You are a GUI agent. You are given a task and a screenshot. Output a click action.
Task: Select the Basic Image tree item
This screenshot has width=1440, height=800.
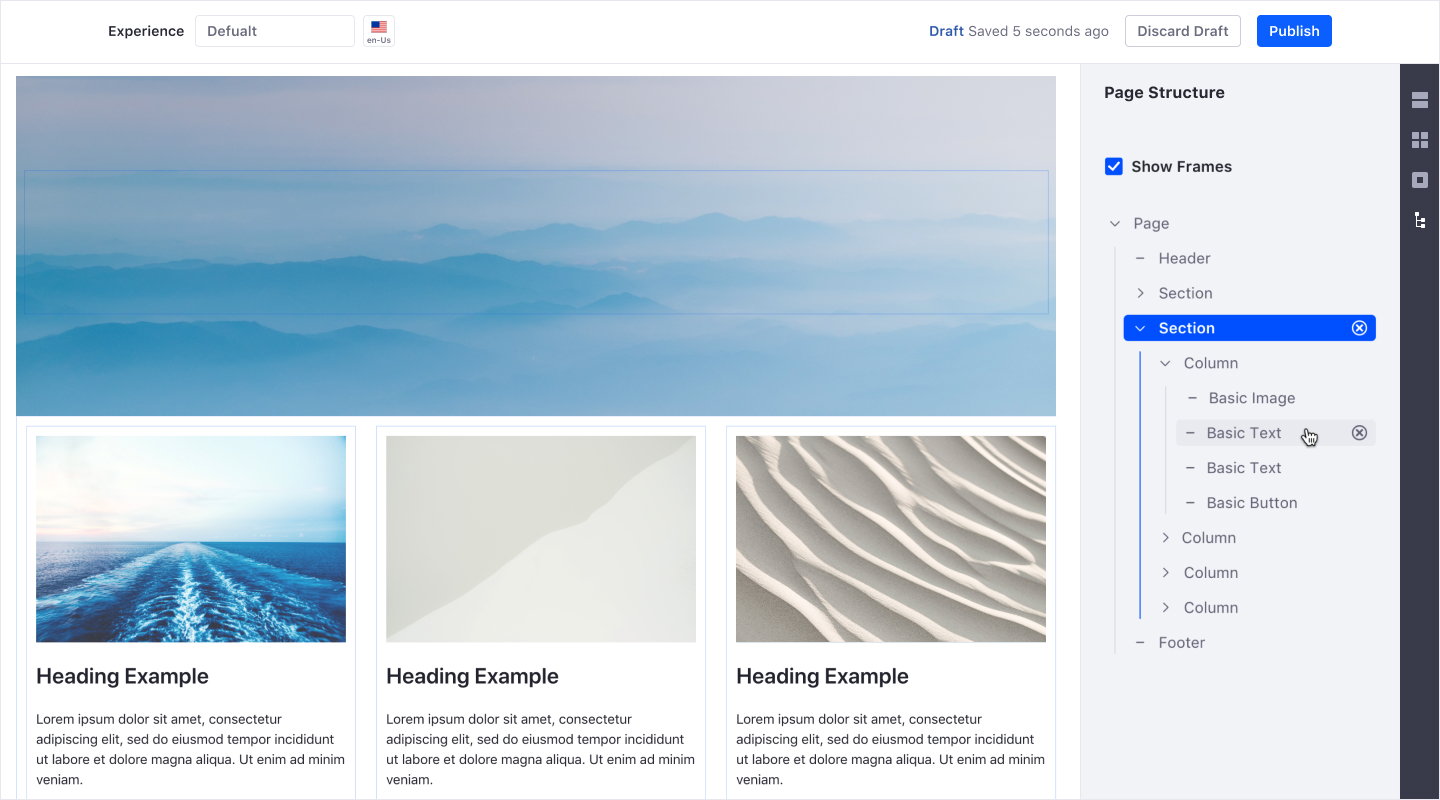[x=1251, y=398]
